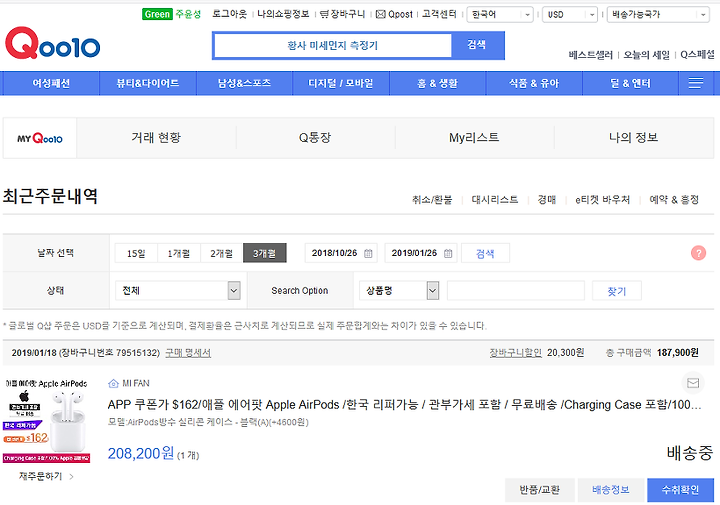Select the 1개월 date range
Screen dimensions: 720x505
coord(179,253)
